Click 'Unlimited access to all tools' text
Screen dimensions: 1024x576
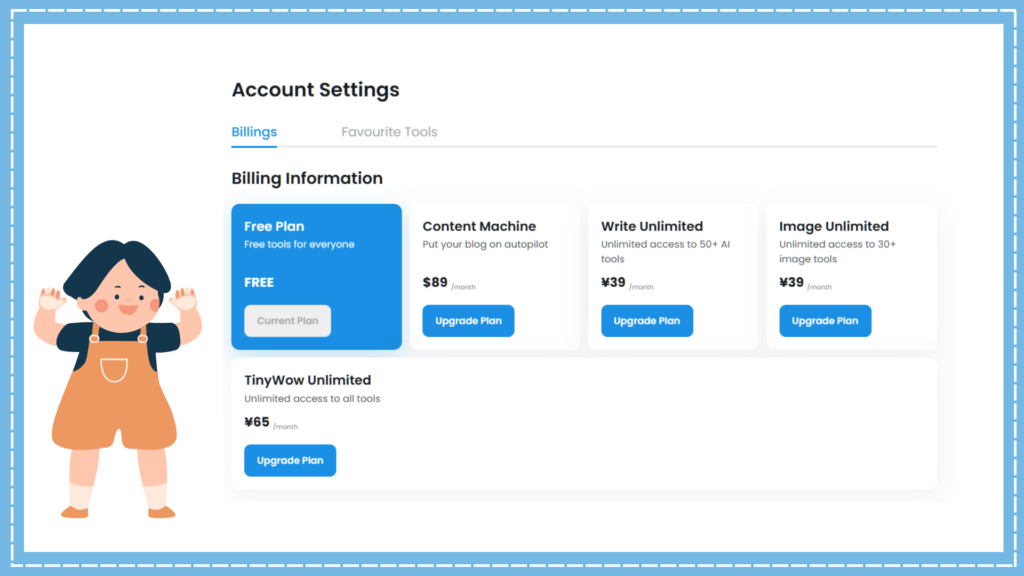coord(312,398)
